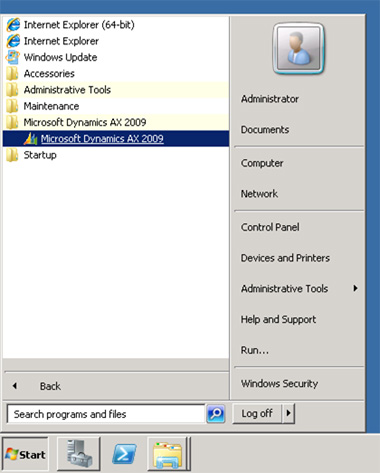Focus the Search programs and files box
380x473 pixels.
pos(106,414)
